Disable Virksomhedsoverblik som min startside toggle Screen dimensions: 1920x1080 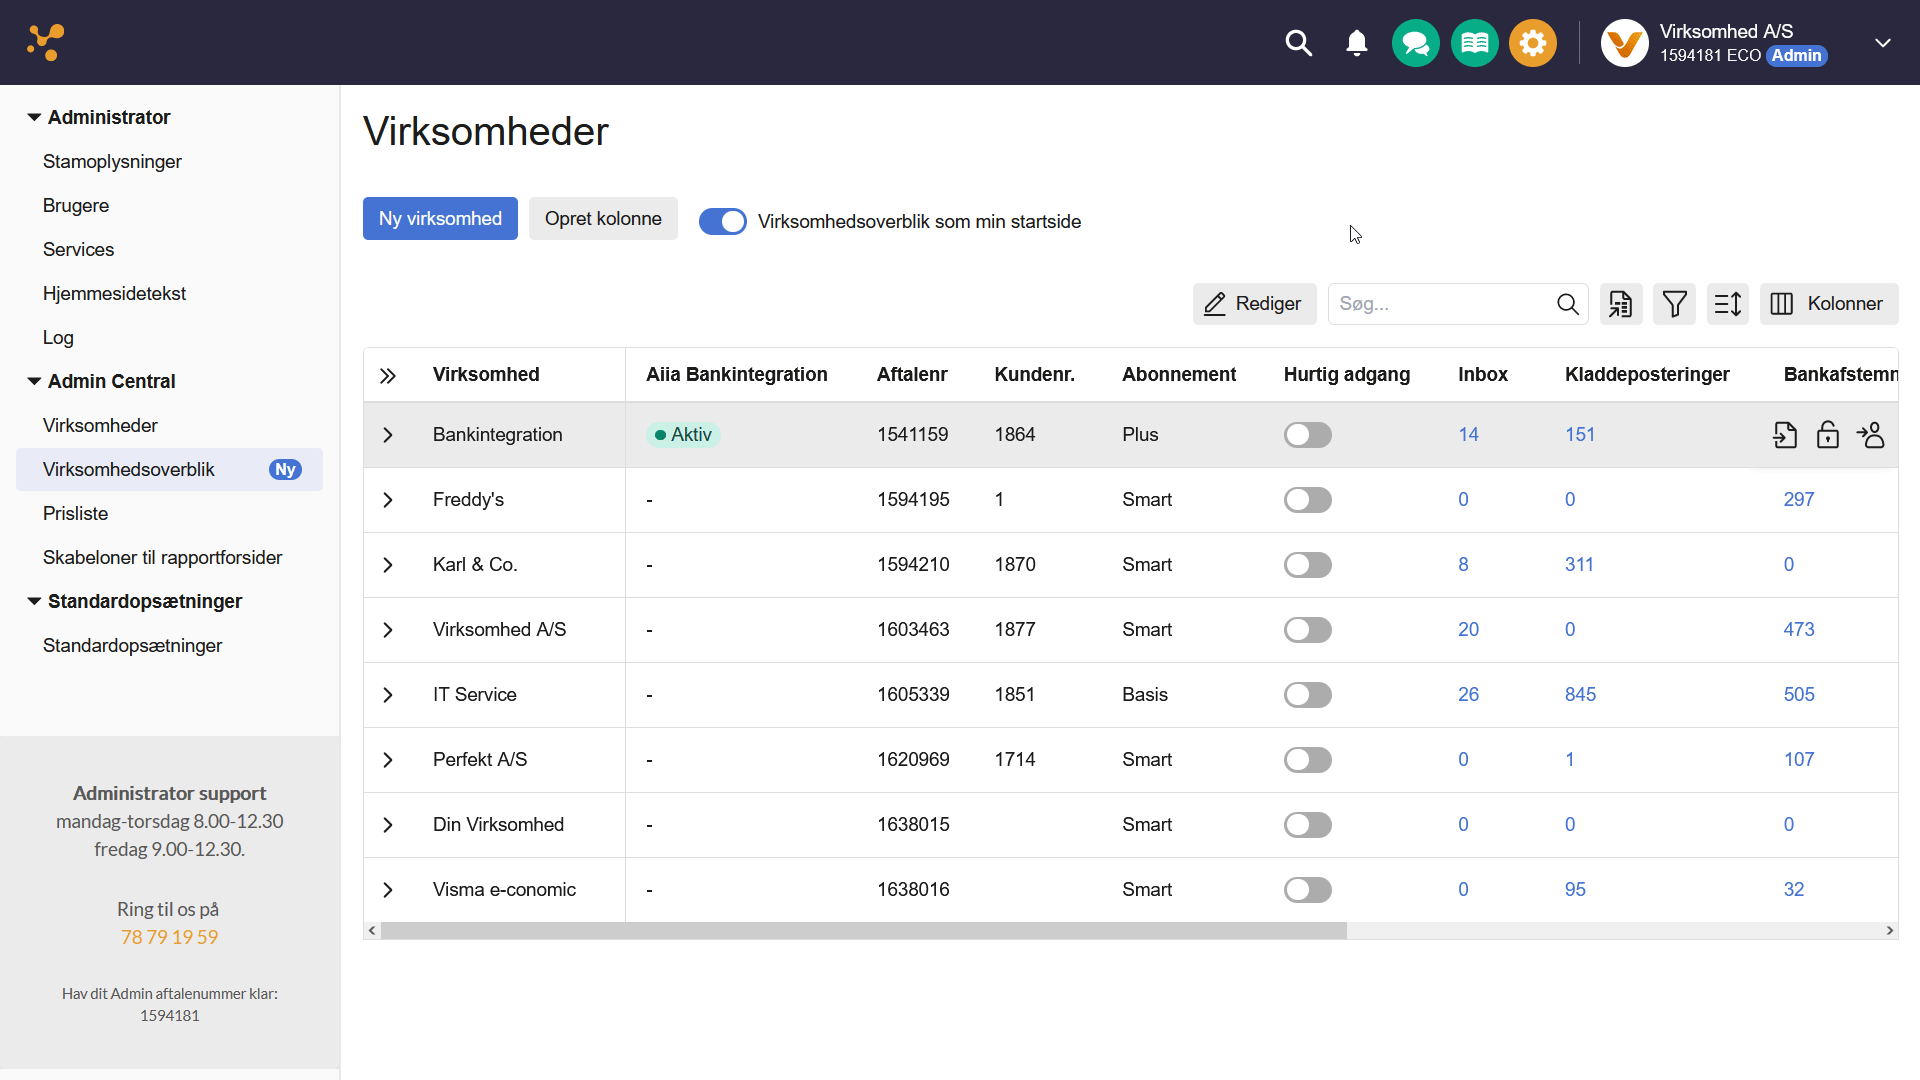point(722,221)
